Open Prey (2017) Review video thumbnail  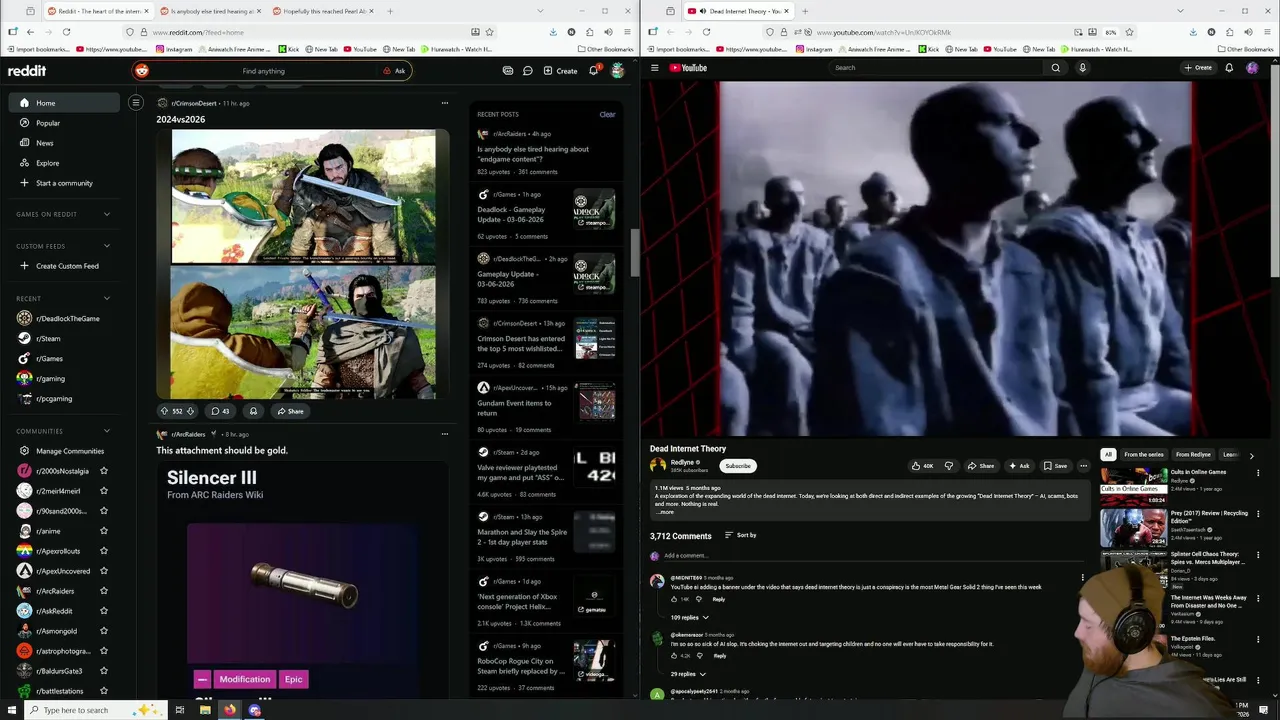1133,527
